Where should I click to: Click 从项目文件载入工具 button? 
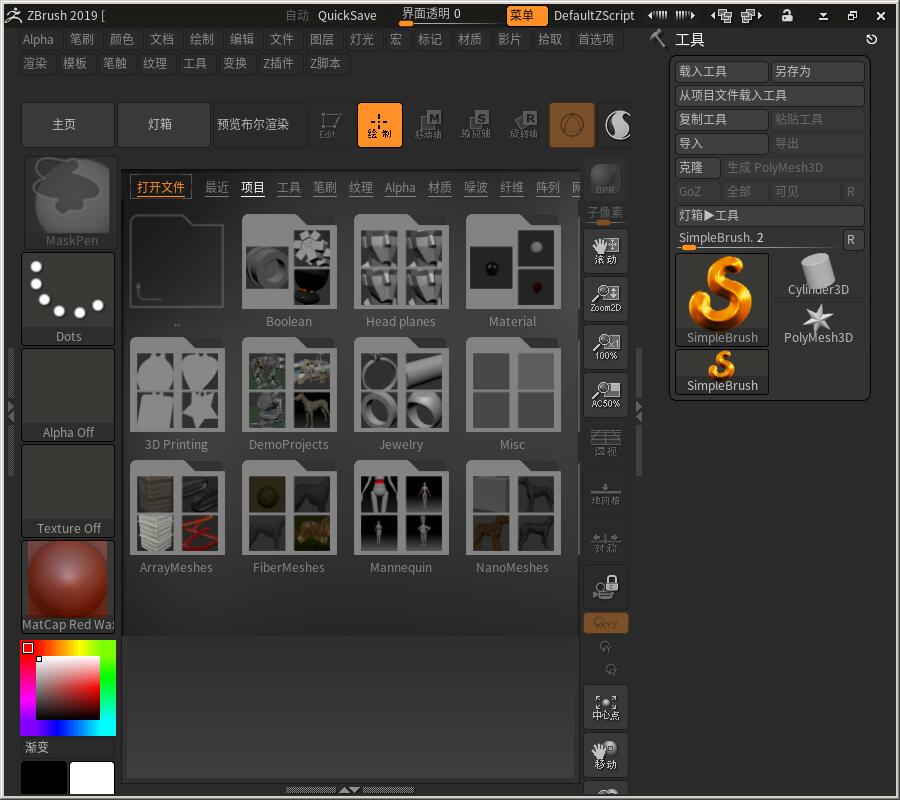click(x=770, y=95)
